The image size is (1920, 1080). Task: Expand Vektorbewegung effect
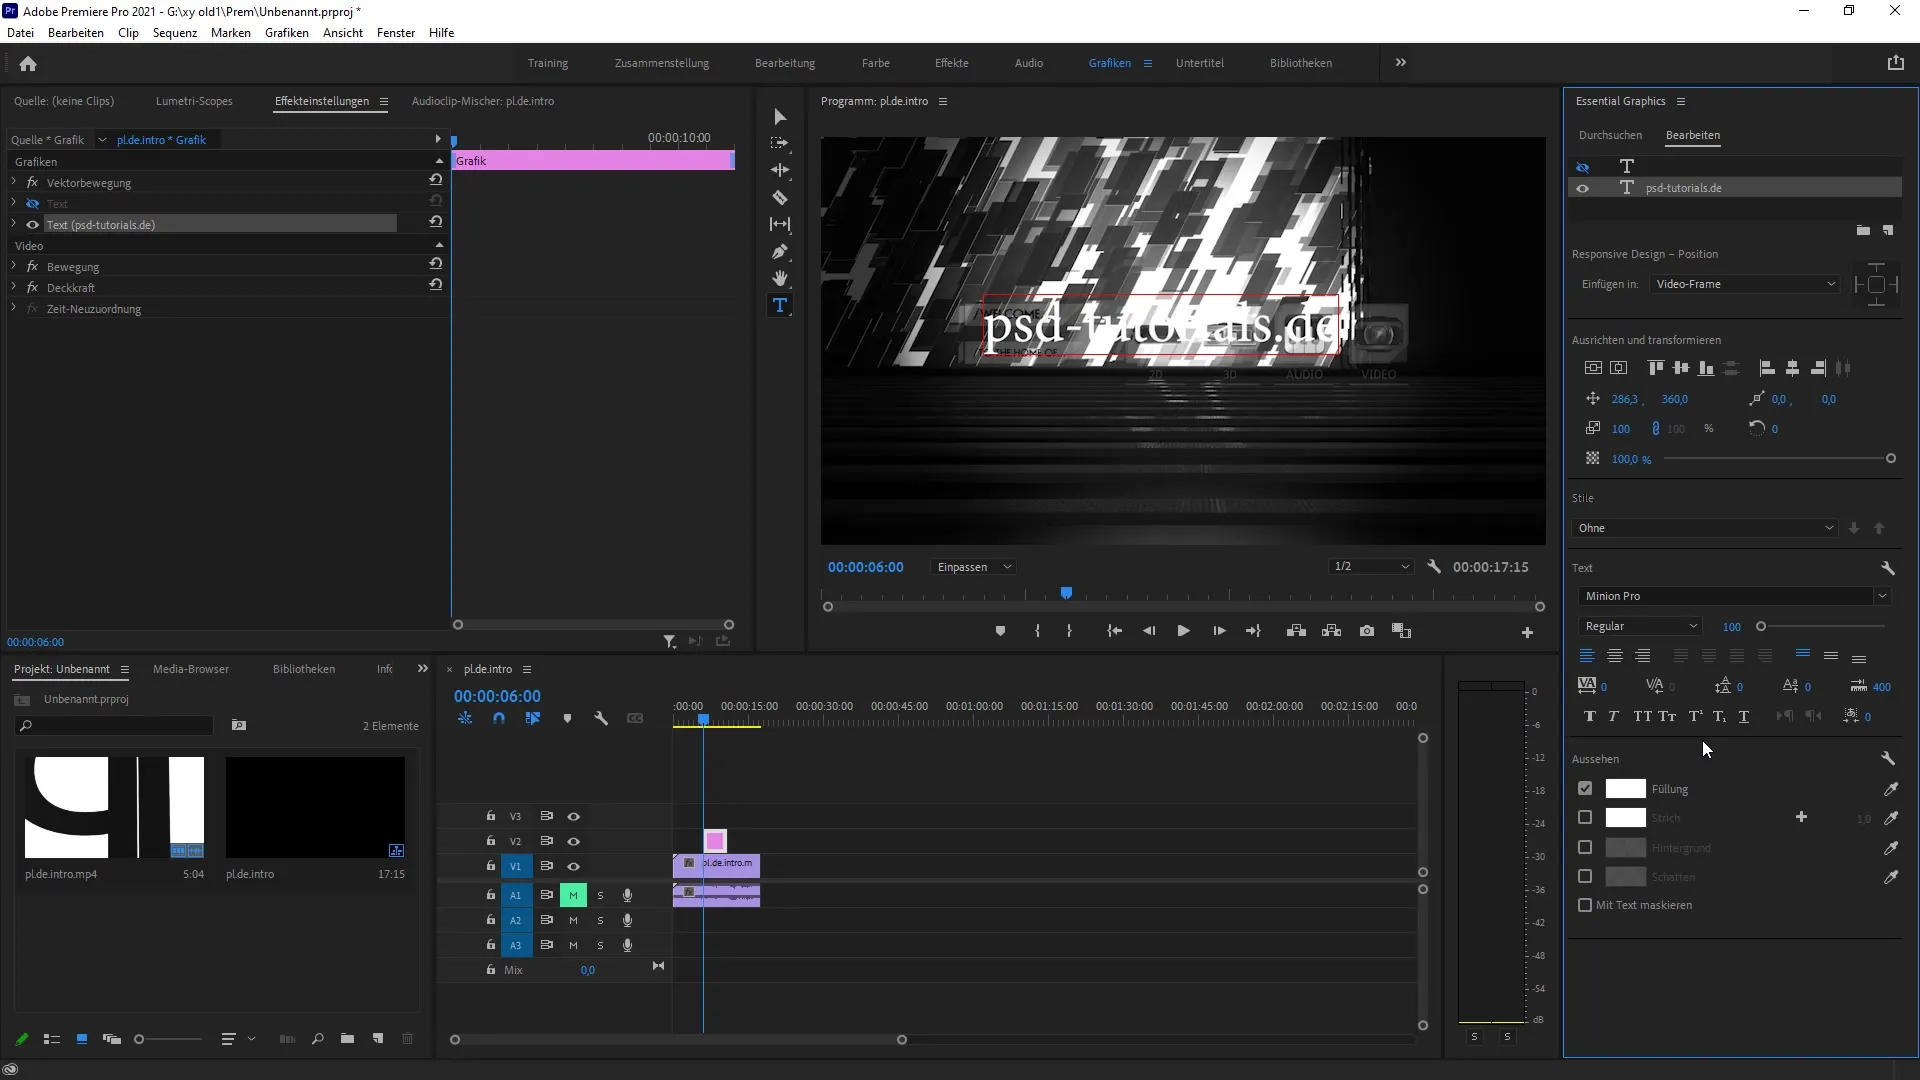(14, 182)
